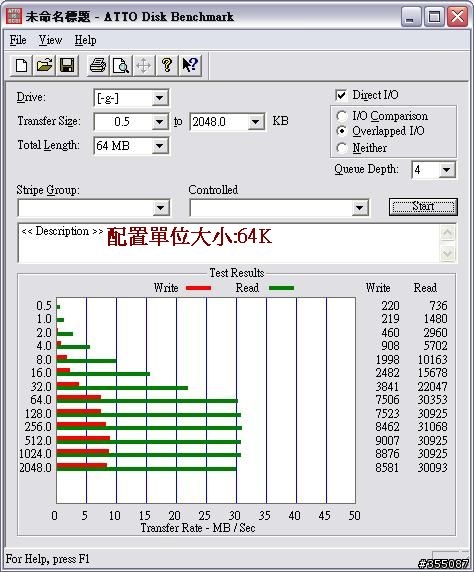The image size is (474, 572).
Task: Select the Overlapped I/O radio button
Action: (342, 131)
